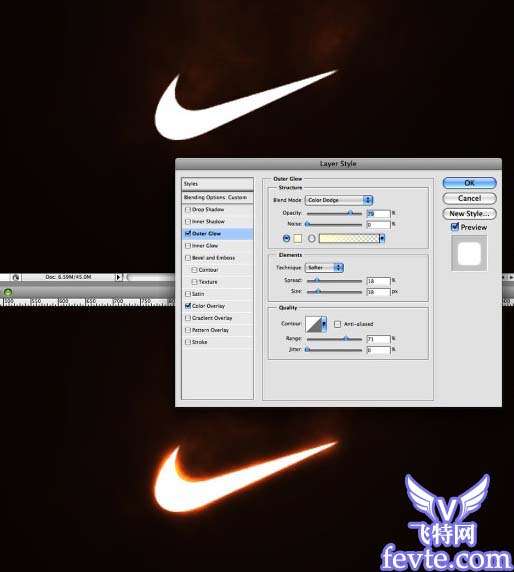The height and width of the screenshot is (572, 514).
Task: Select the Outer Glow row label
Action: 206,233
